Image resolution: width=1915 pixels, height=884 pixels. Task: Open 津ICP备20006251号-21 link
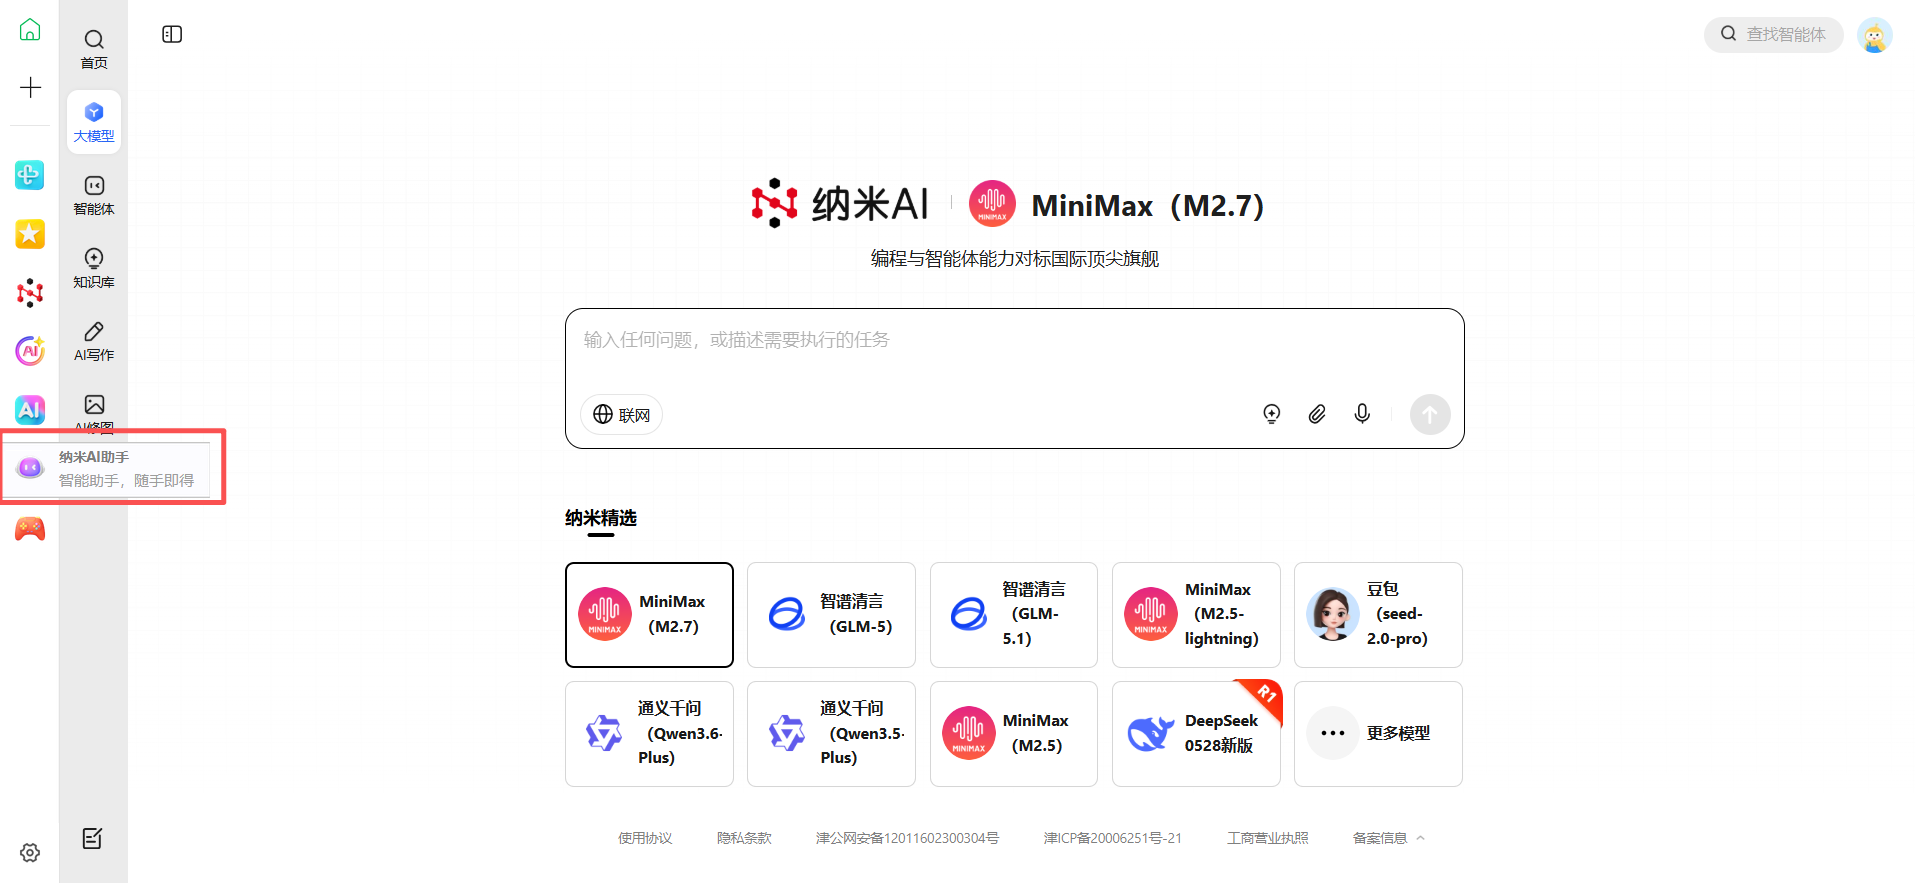[1113, 838]
